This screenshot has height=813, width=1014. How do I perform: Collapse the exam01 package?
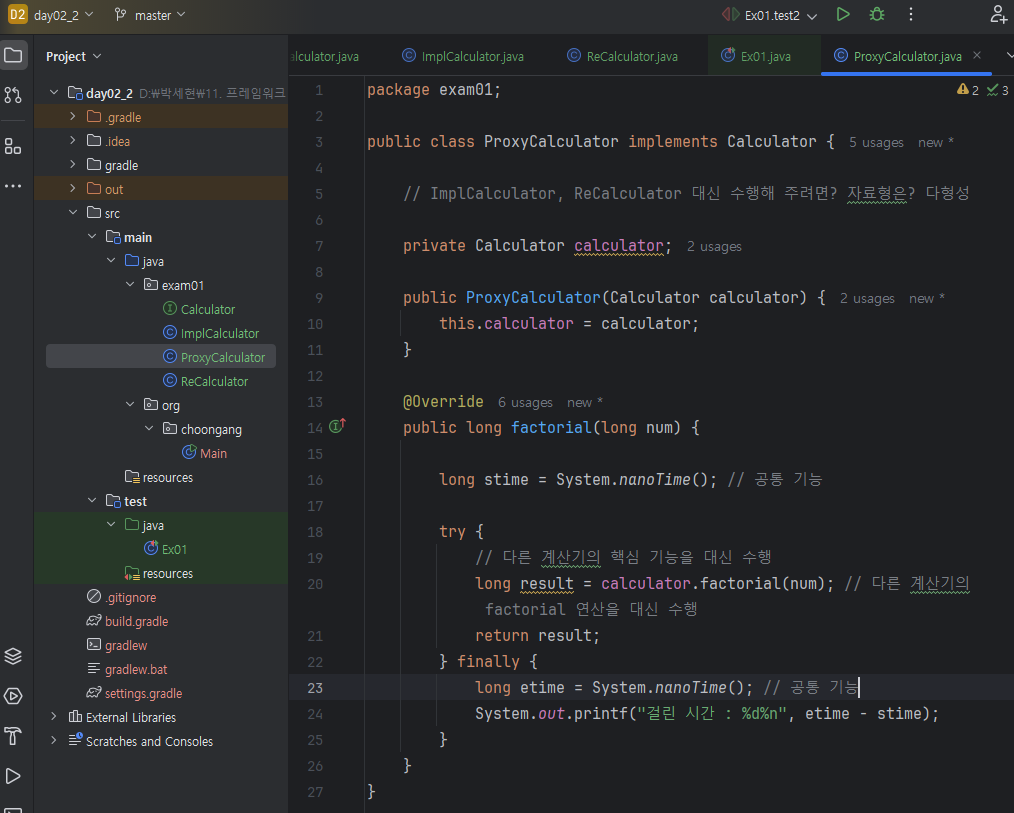pyautogui.click(x=131, y=285)
